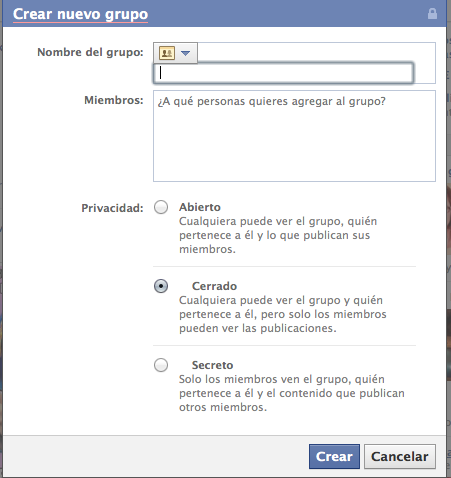Screen dimensions: 451x478
Task: Click the Abierto option label text
Action: [200, 207]
